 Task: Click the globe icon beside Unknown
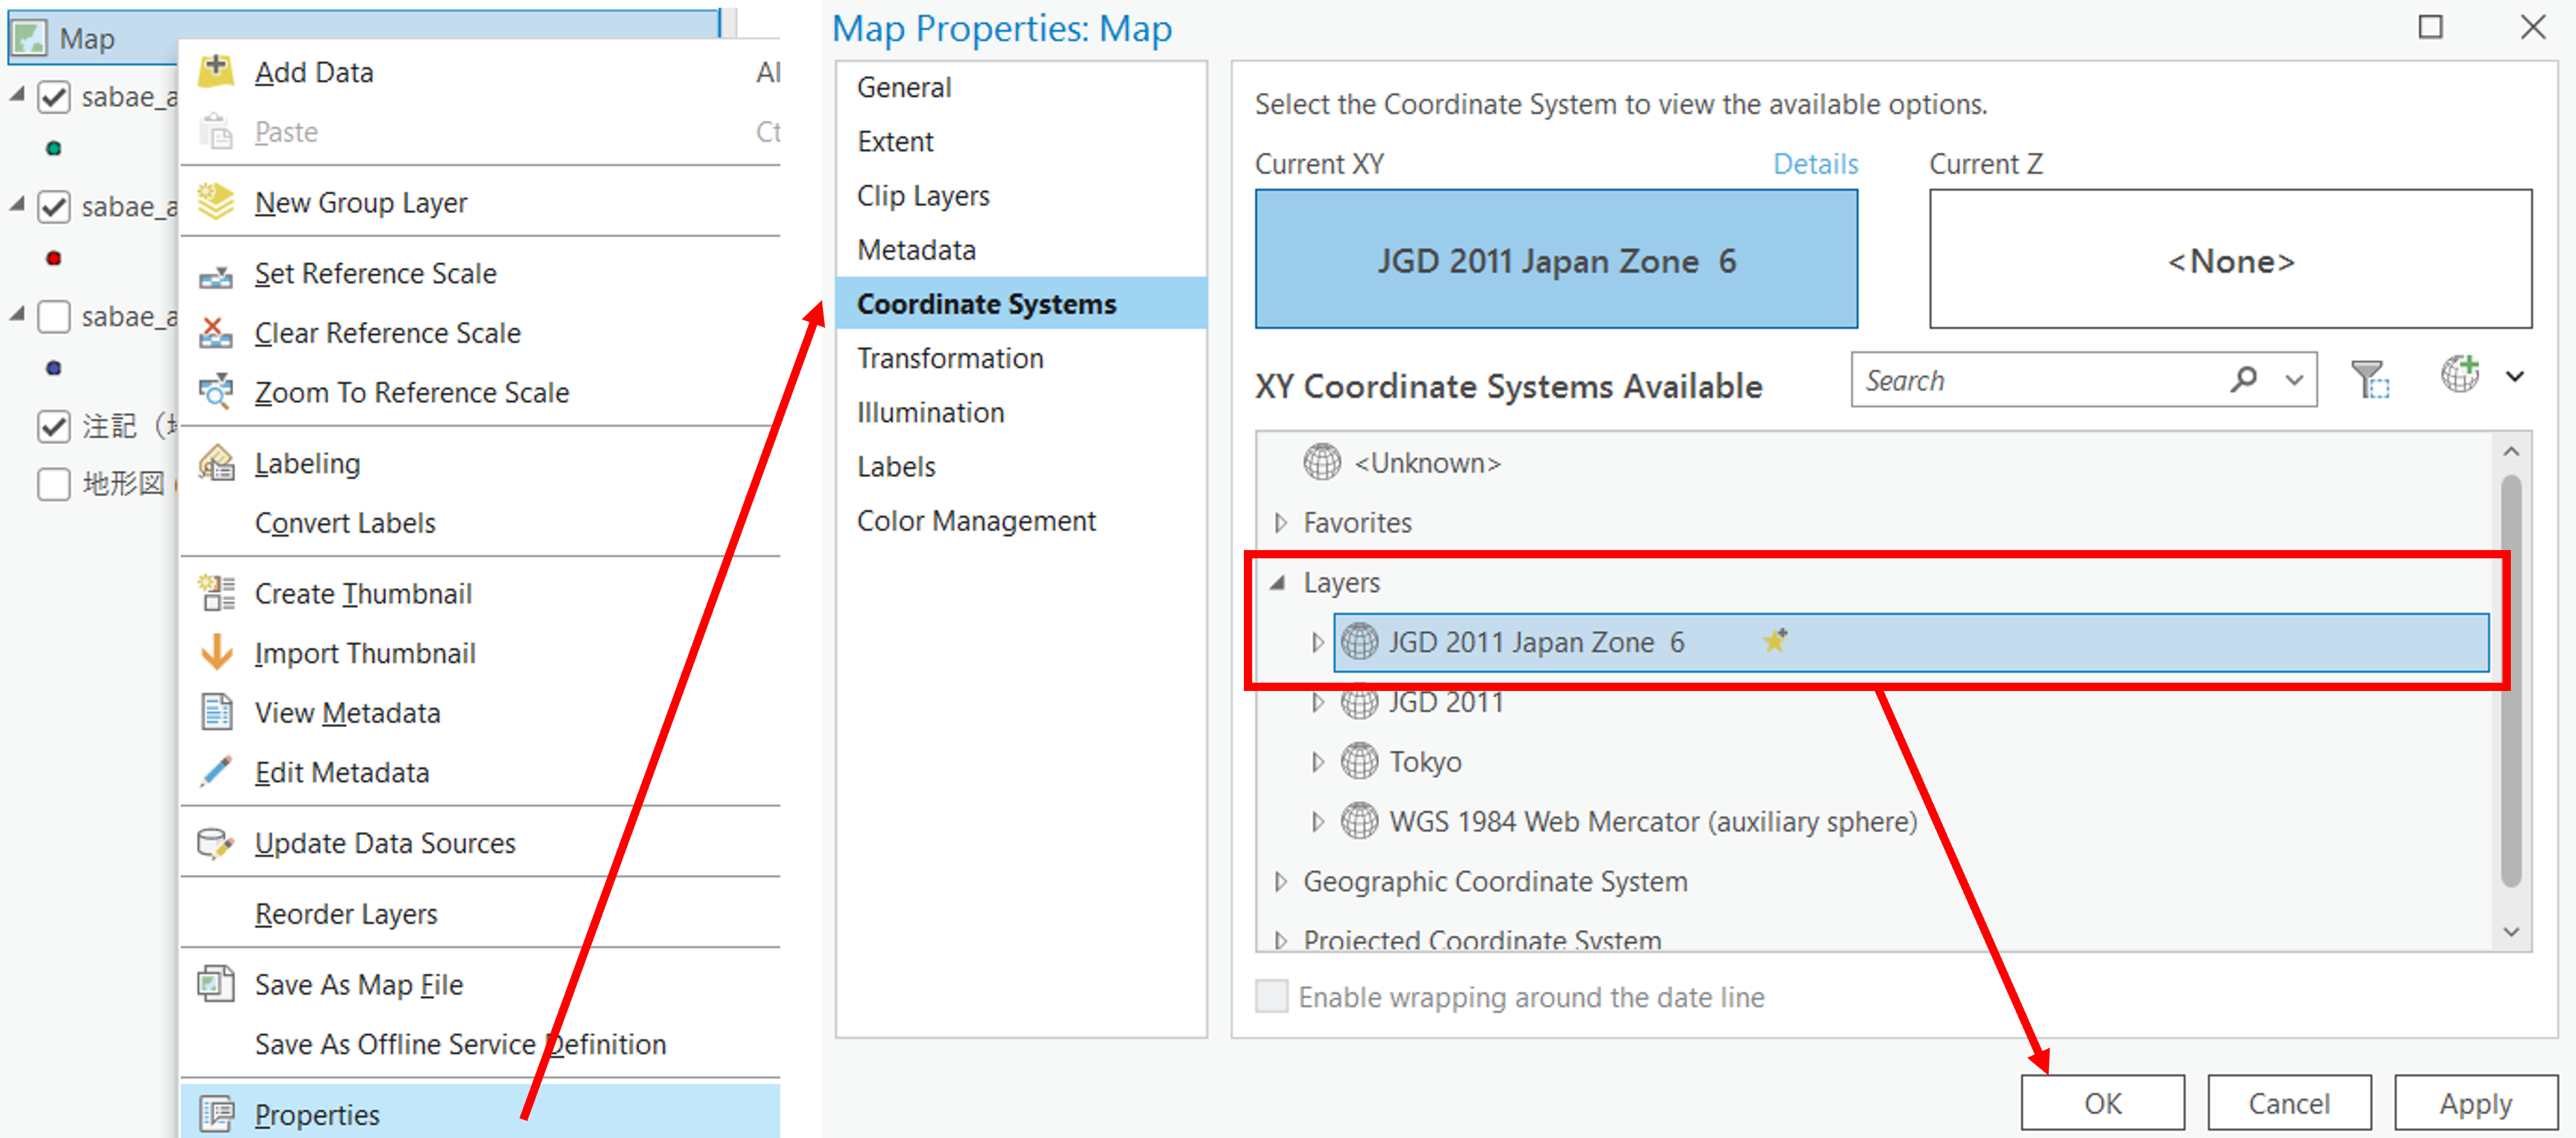pos(1322,463)
